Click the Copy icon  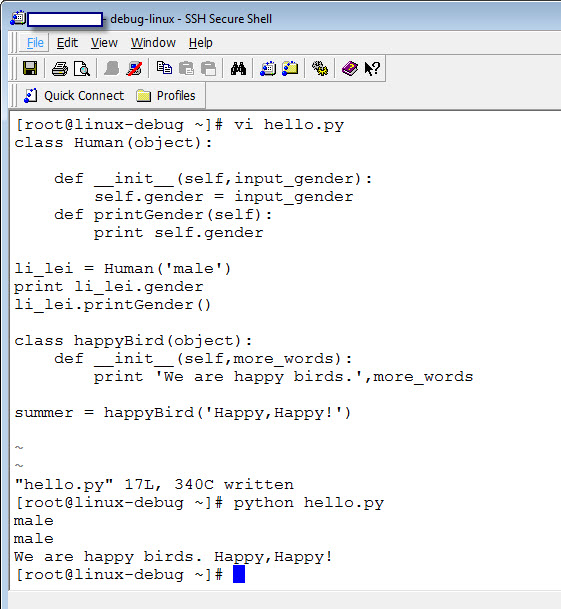pyautogui.click(x=164, y=68)
